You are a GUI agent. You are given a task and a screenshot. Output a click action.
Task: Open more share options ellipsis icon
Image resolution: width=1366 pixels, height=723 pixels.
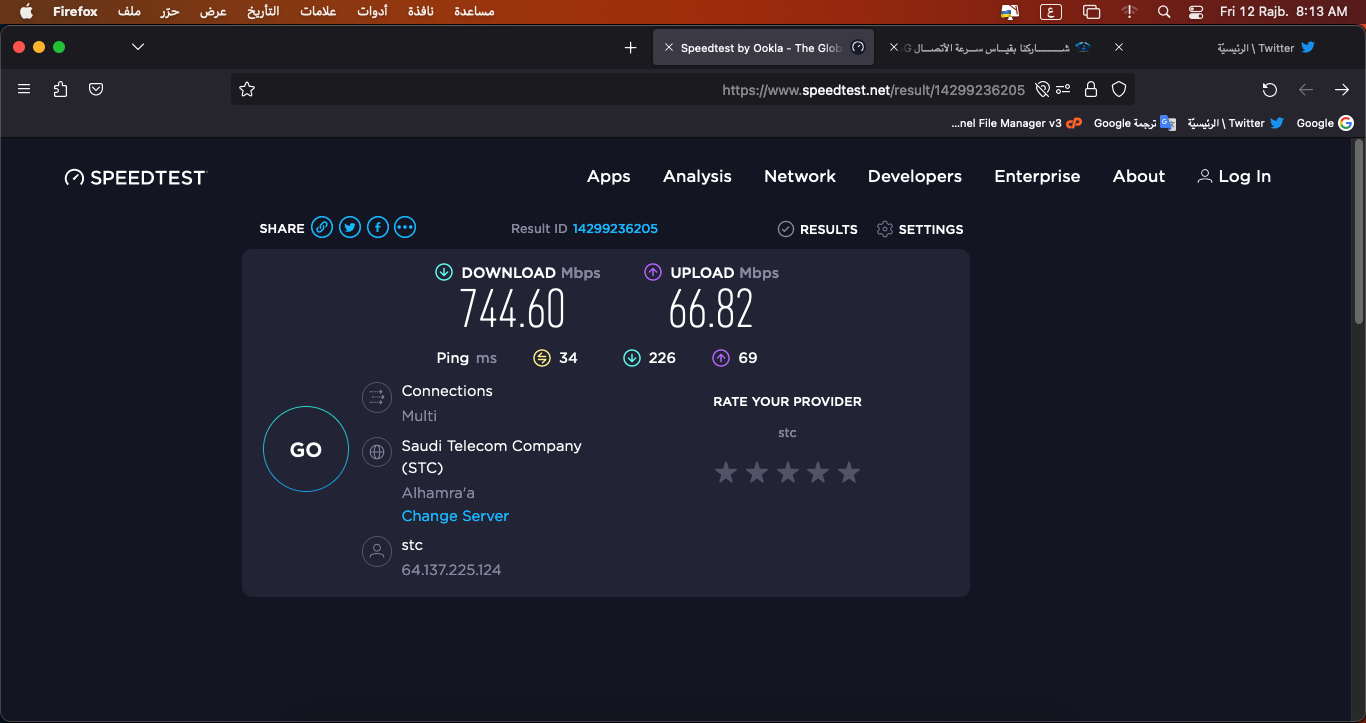coord(405,228)
